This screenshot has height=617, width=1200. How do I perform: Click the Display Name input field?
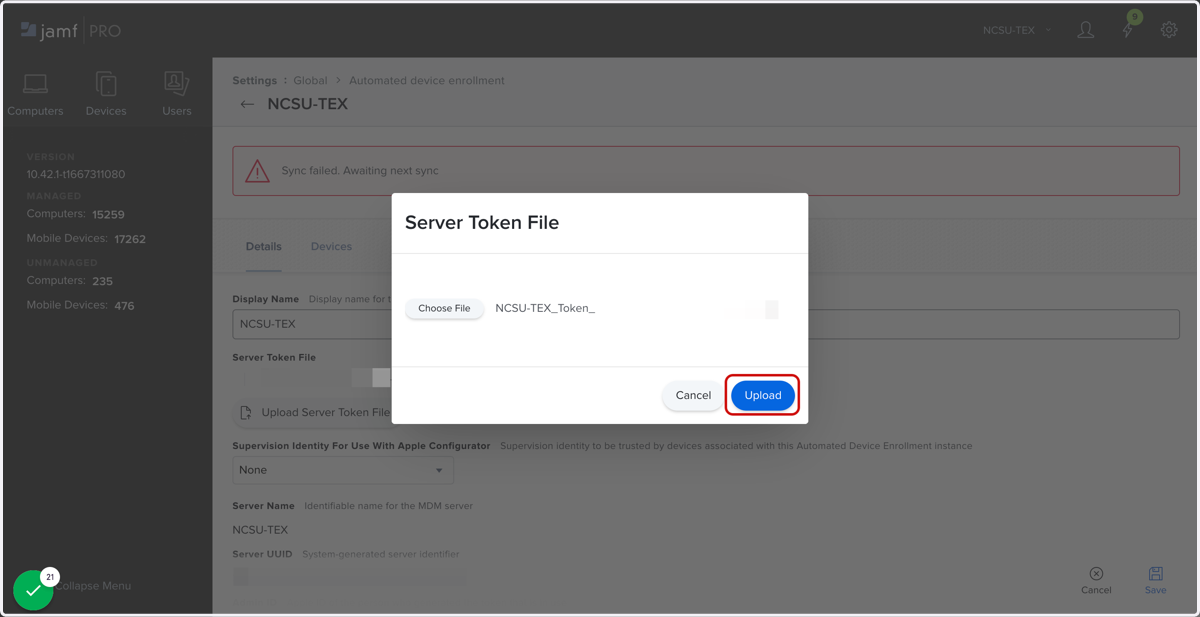tap(706, 324)
